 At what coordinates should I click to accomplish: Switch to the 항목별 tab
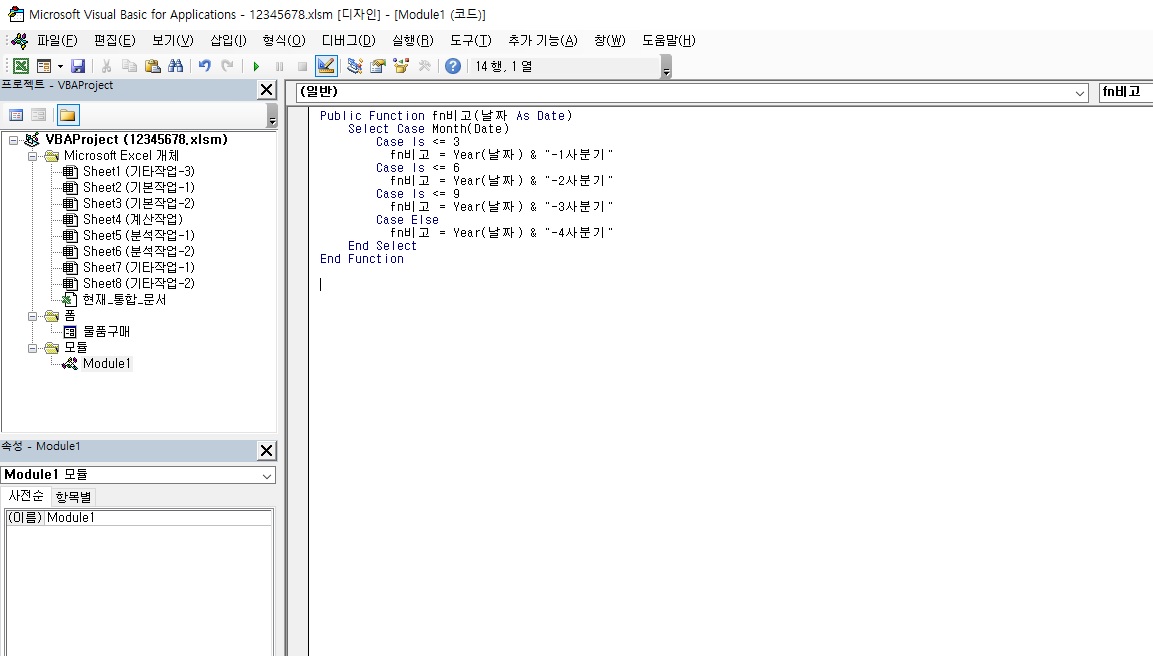pyautogui.click(x=73, y=497)
